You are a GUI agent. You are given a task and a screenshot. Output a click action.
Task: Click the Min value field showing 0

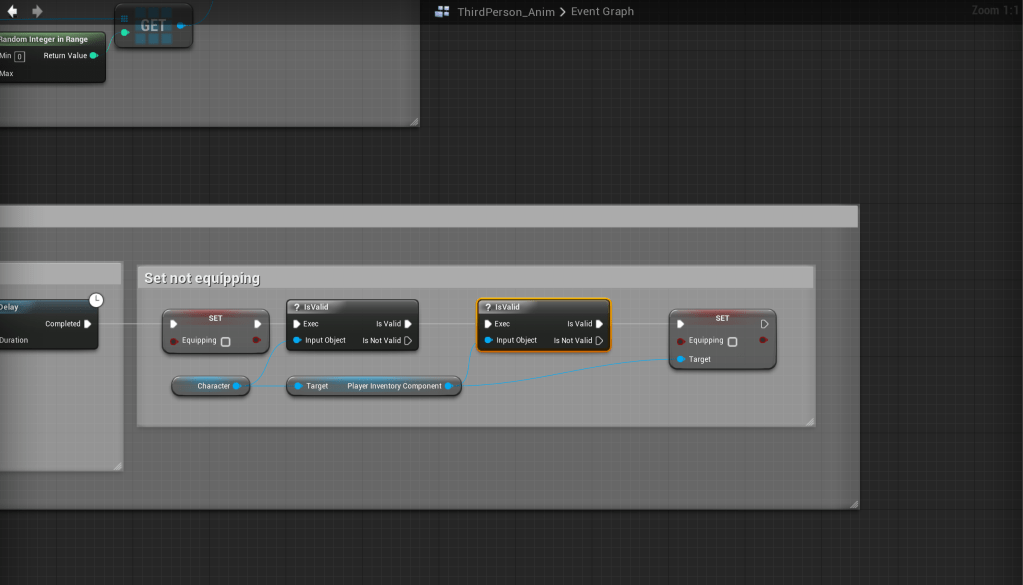point(20,57)
